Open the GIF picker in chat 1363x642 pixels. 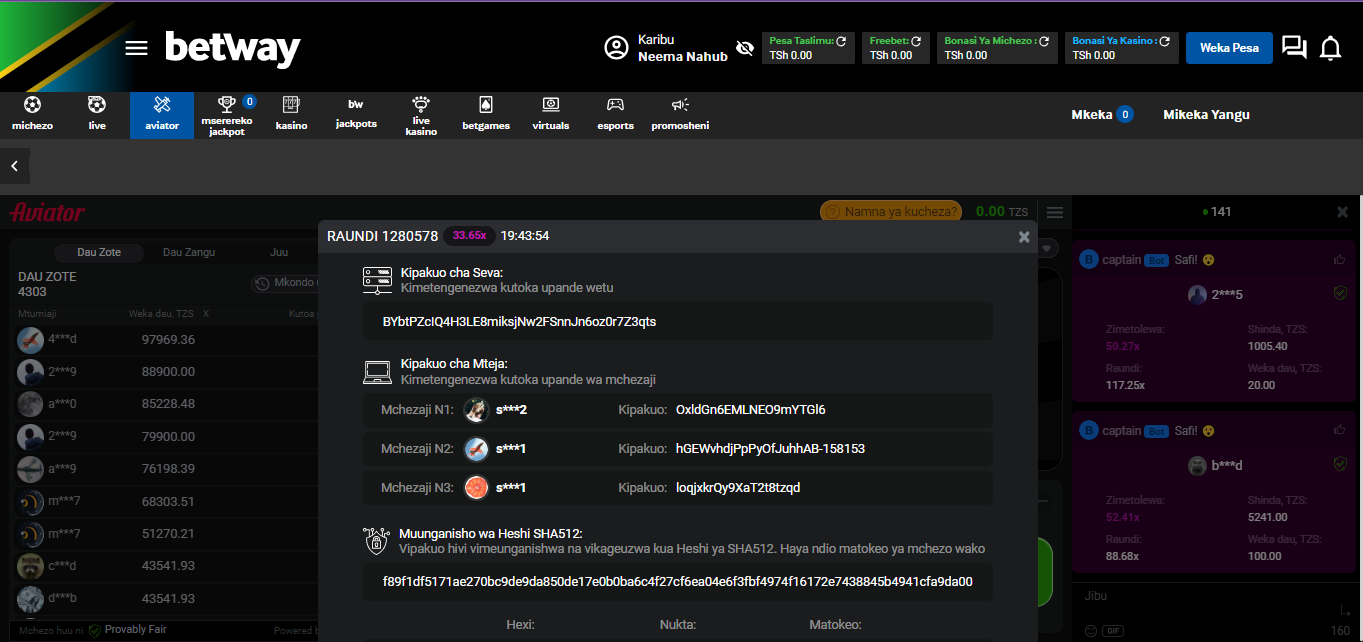(x=1112, y=631)
